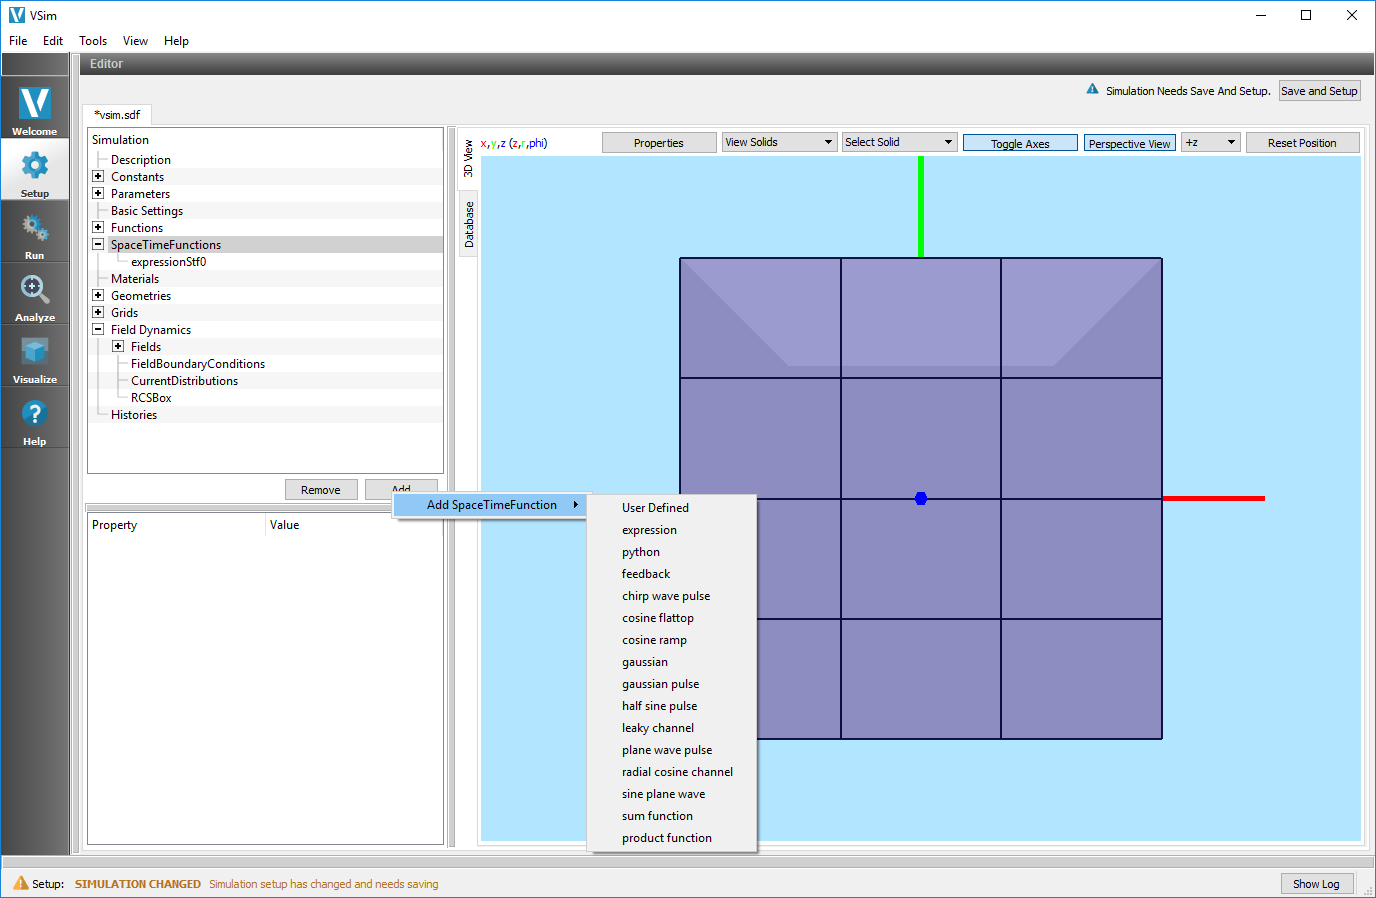The height and width of the screenshot is (898, 1376).
Task: Open the View Solids dropdown
Action: pos(779,142)
